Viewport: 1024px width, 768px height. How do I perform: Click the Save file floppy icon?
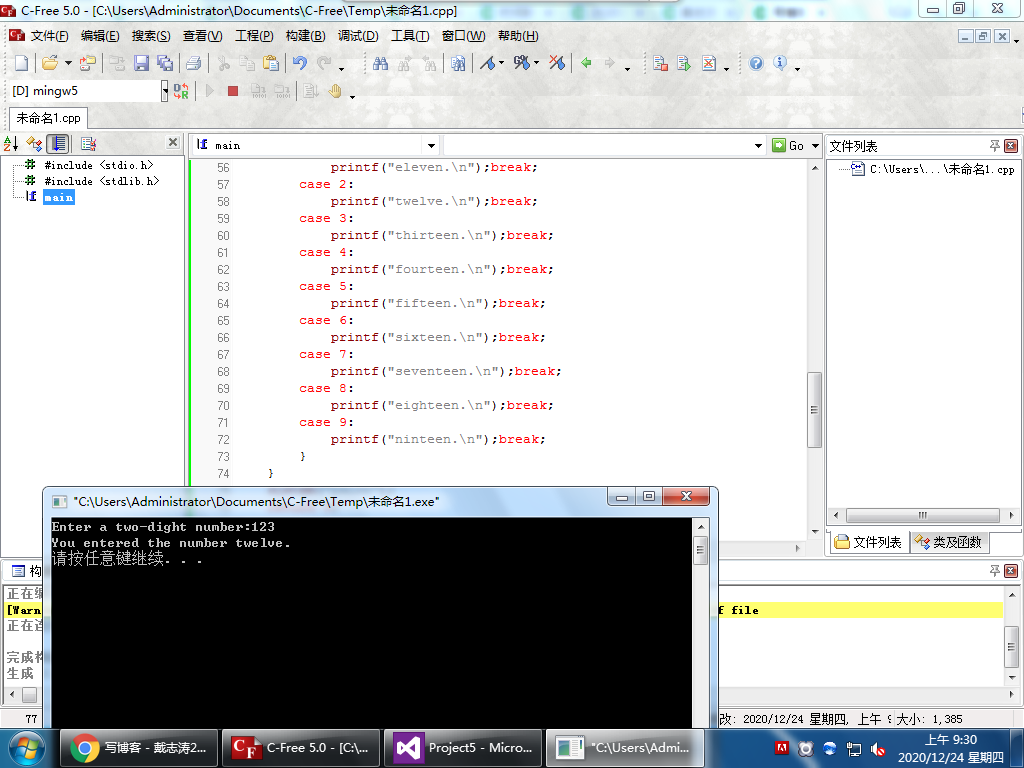point(141,63)
